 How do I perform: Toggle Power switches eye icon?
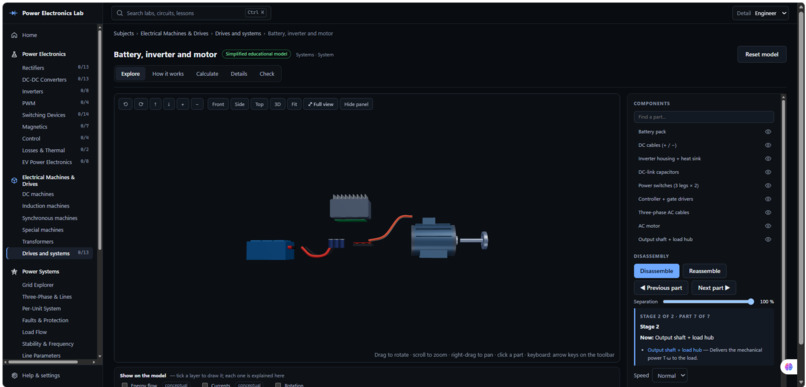tap(768, 186)
